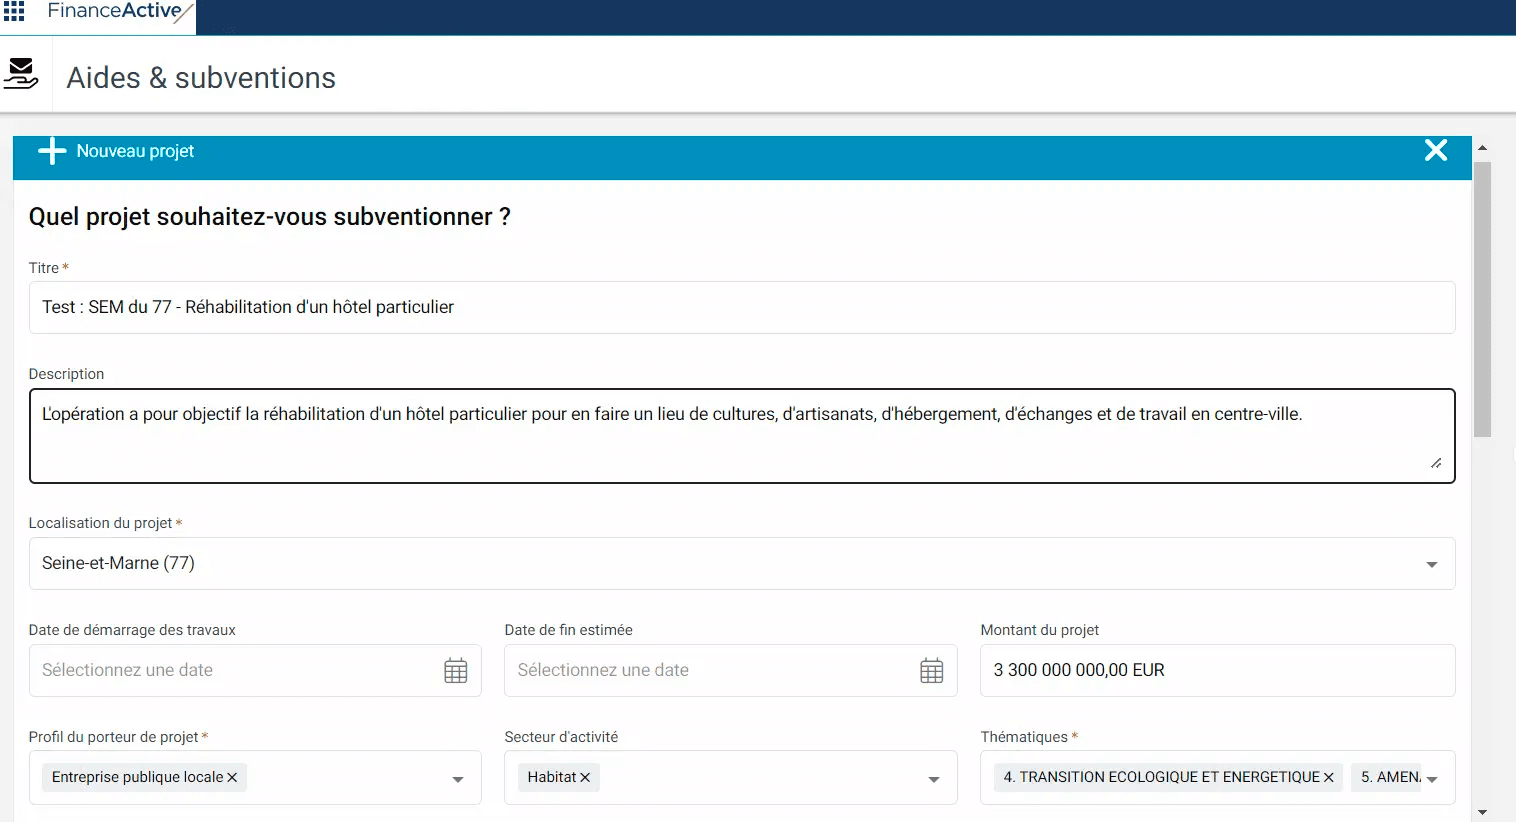Edit the Titre input field
Viewport: 1516px width, 822px height.
742,307
